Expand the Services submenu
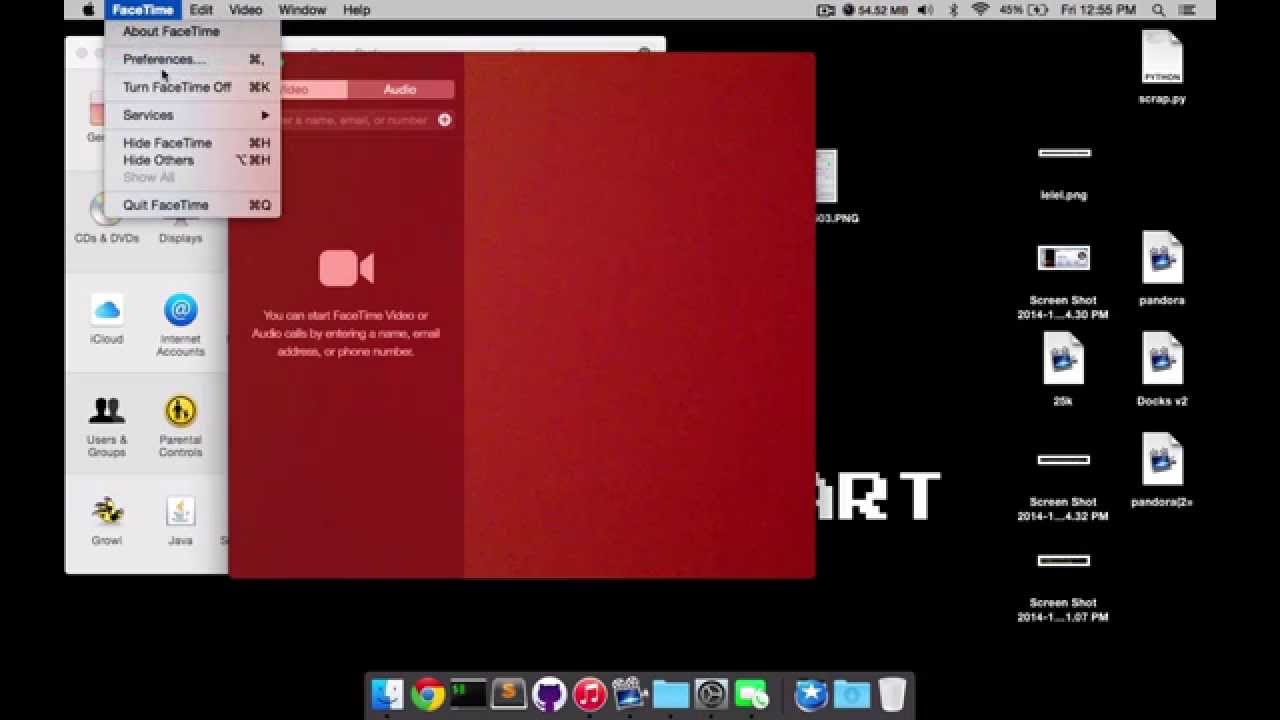 coord(192,115)
